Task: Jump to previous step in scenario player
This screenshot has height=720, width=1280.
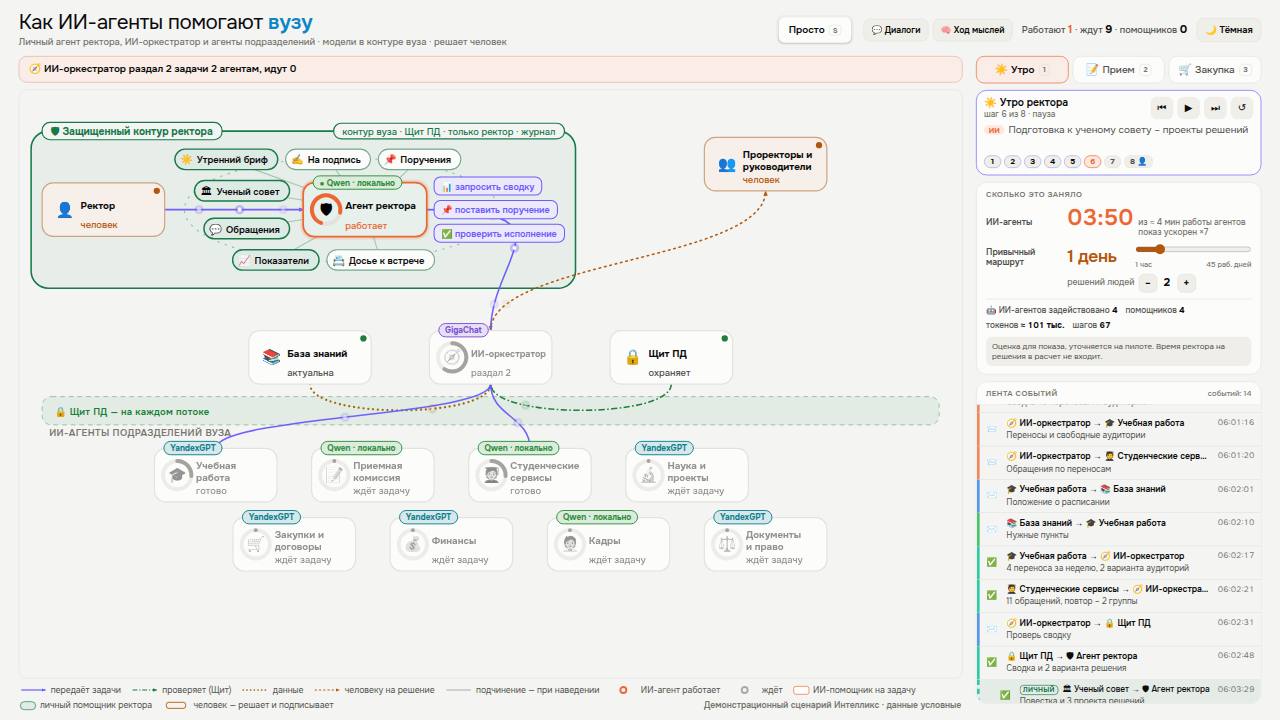Action: (x=1162, y=108)
